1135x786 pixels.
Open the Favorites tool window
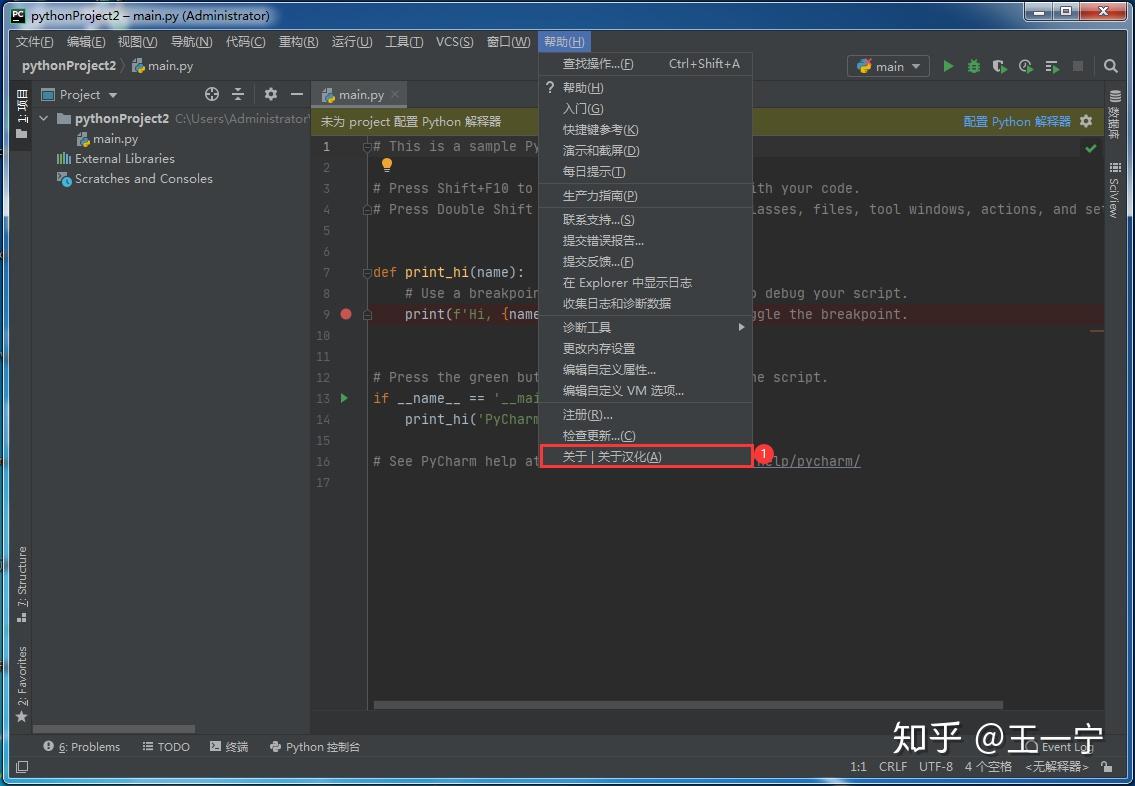[22, 684]
